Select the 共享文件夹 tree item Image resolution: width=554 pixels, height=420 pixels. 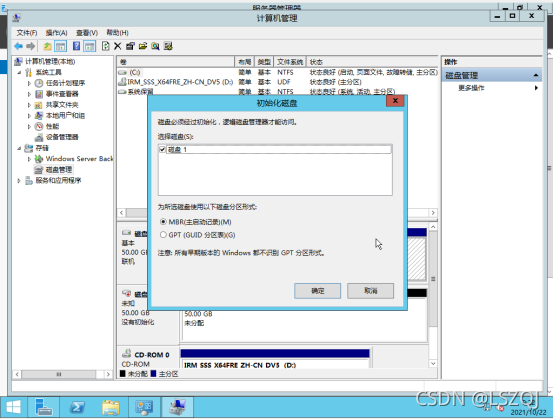click(x=62, y=105)
